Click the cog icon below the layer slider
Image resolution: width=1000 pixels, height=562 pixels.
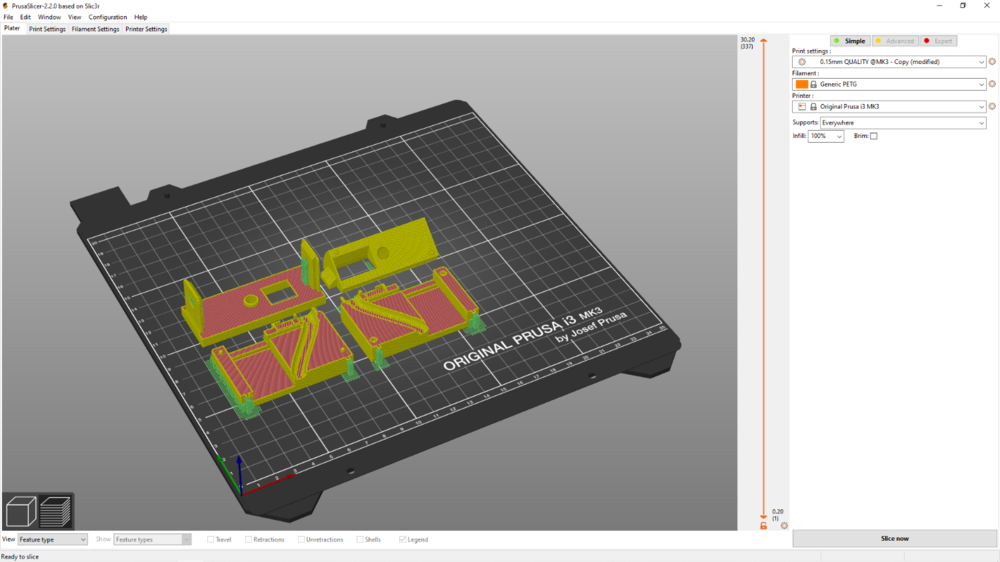(783, 525)
